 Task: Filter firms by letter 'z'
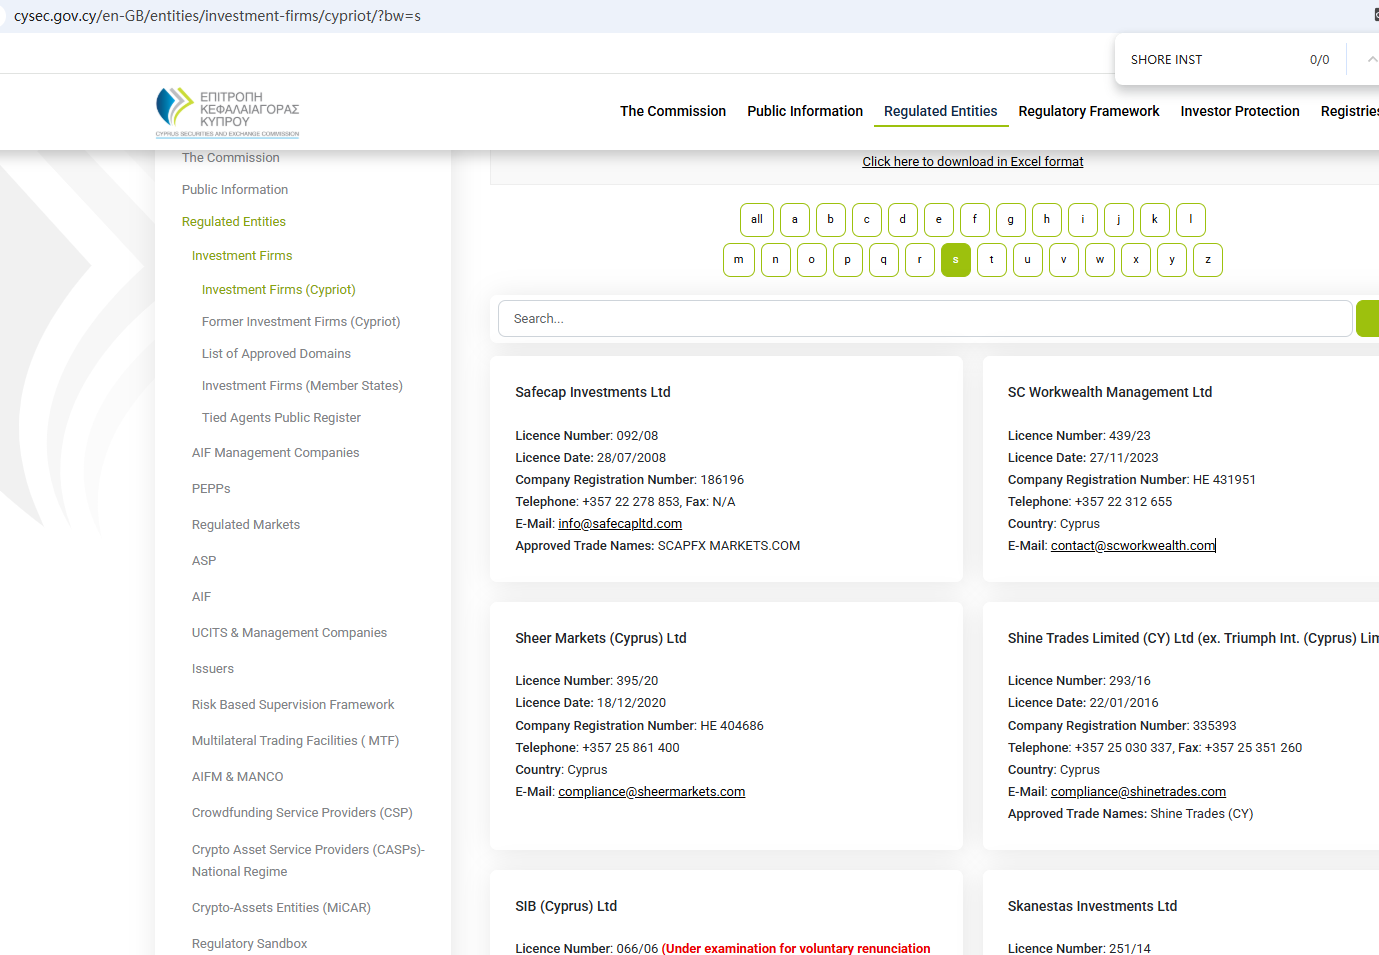(1207, 260)
